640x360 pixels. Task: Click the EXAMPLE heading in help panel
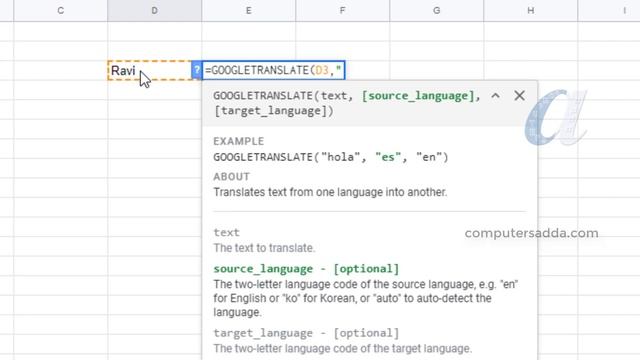coord(238,141)
